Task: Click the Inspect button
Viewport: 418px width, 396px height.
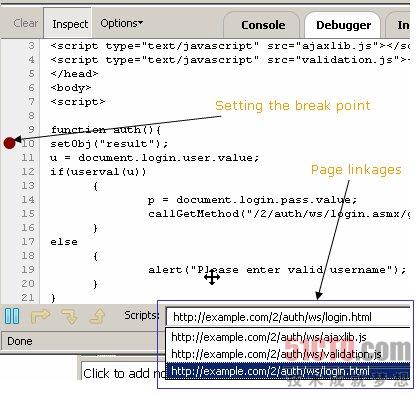Action: pyautogui.click(x=70, y=24)
